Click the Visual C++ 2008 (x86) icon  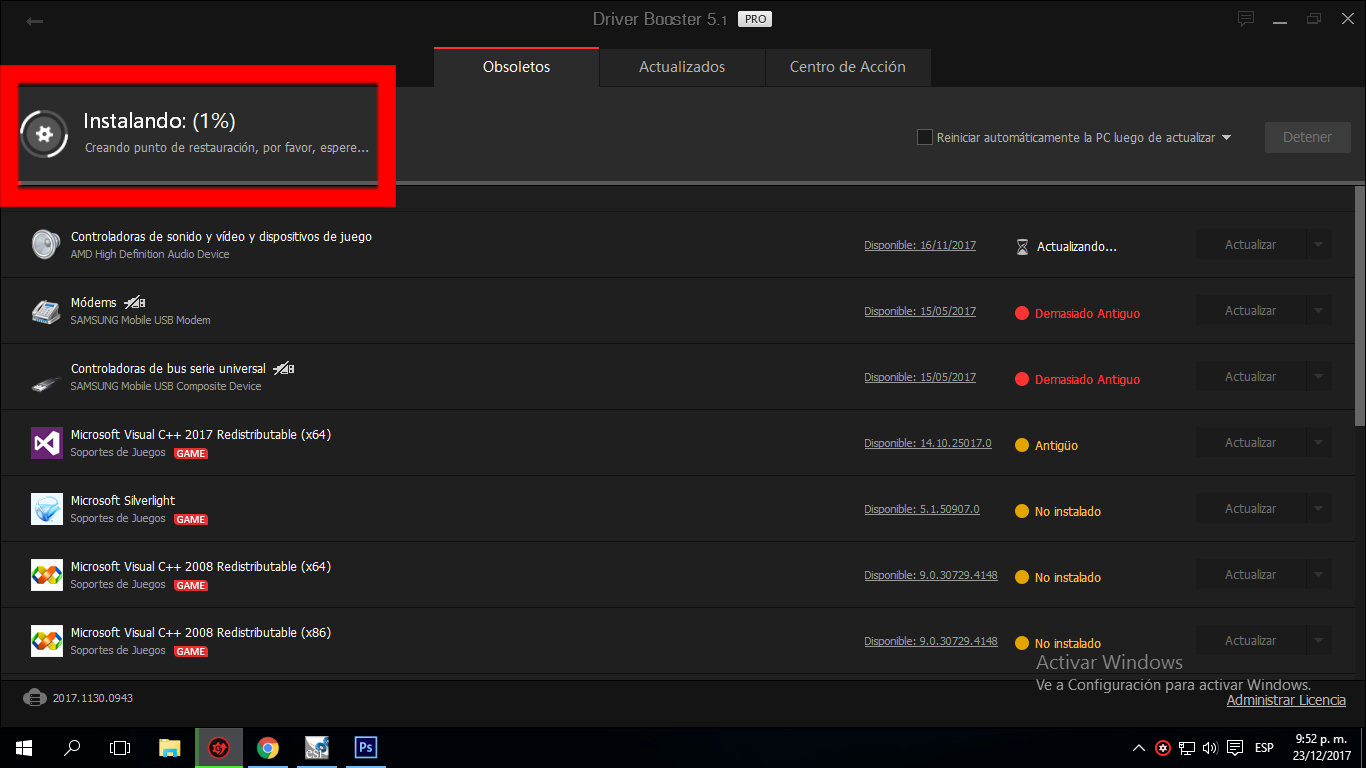(x=46, y=641)
